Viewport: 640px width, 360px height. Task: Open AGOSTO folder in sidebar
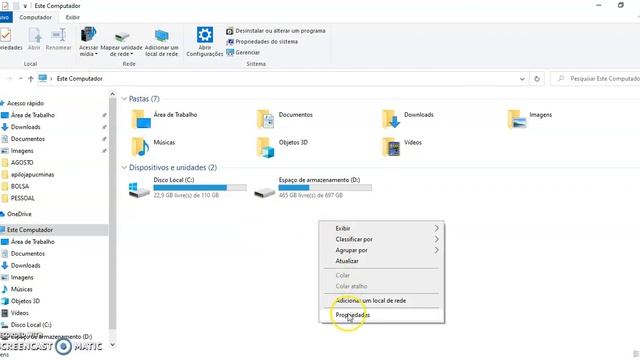22,162
